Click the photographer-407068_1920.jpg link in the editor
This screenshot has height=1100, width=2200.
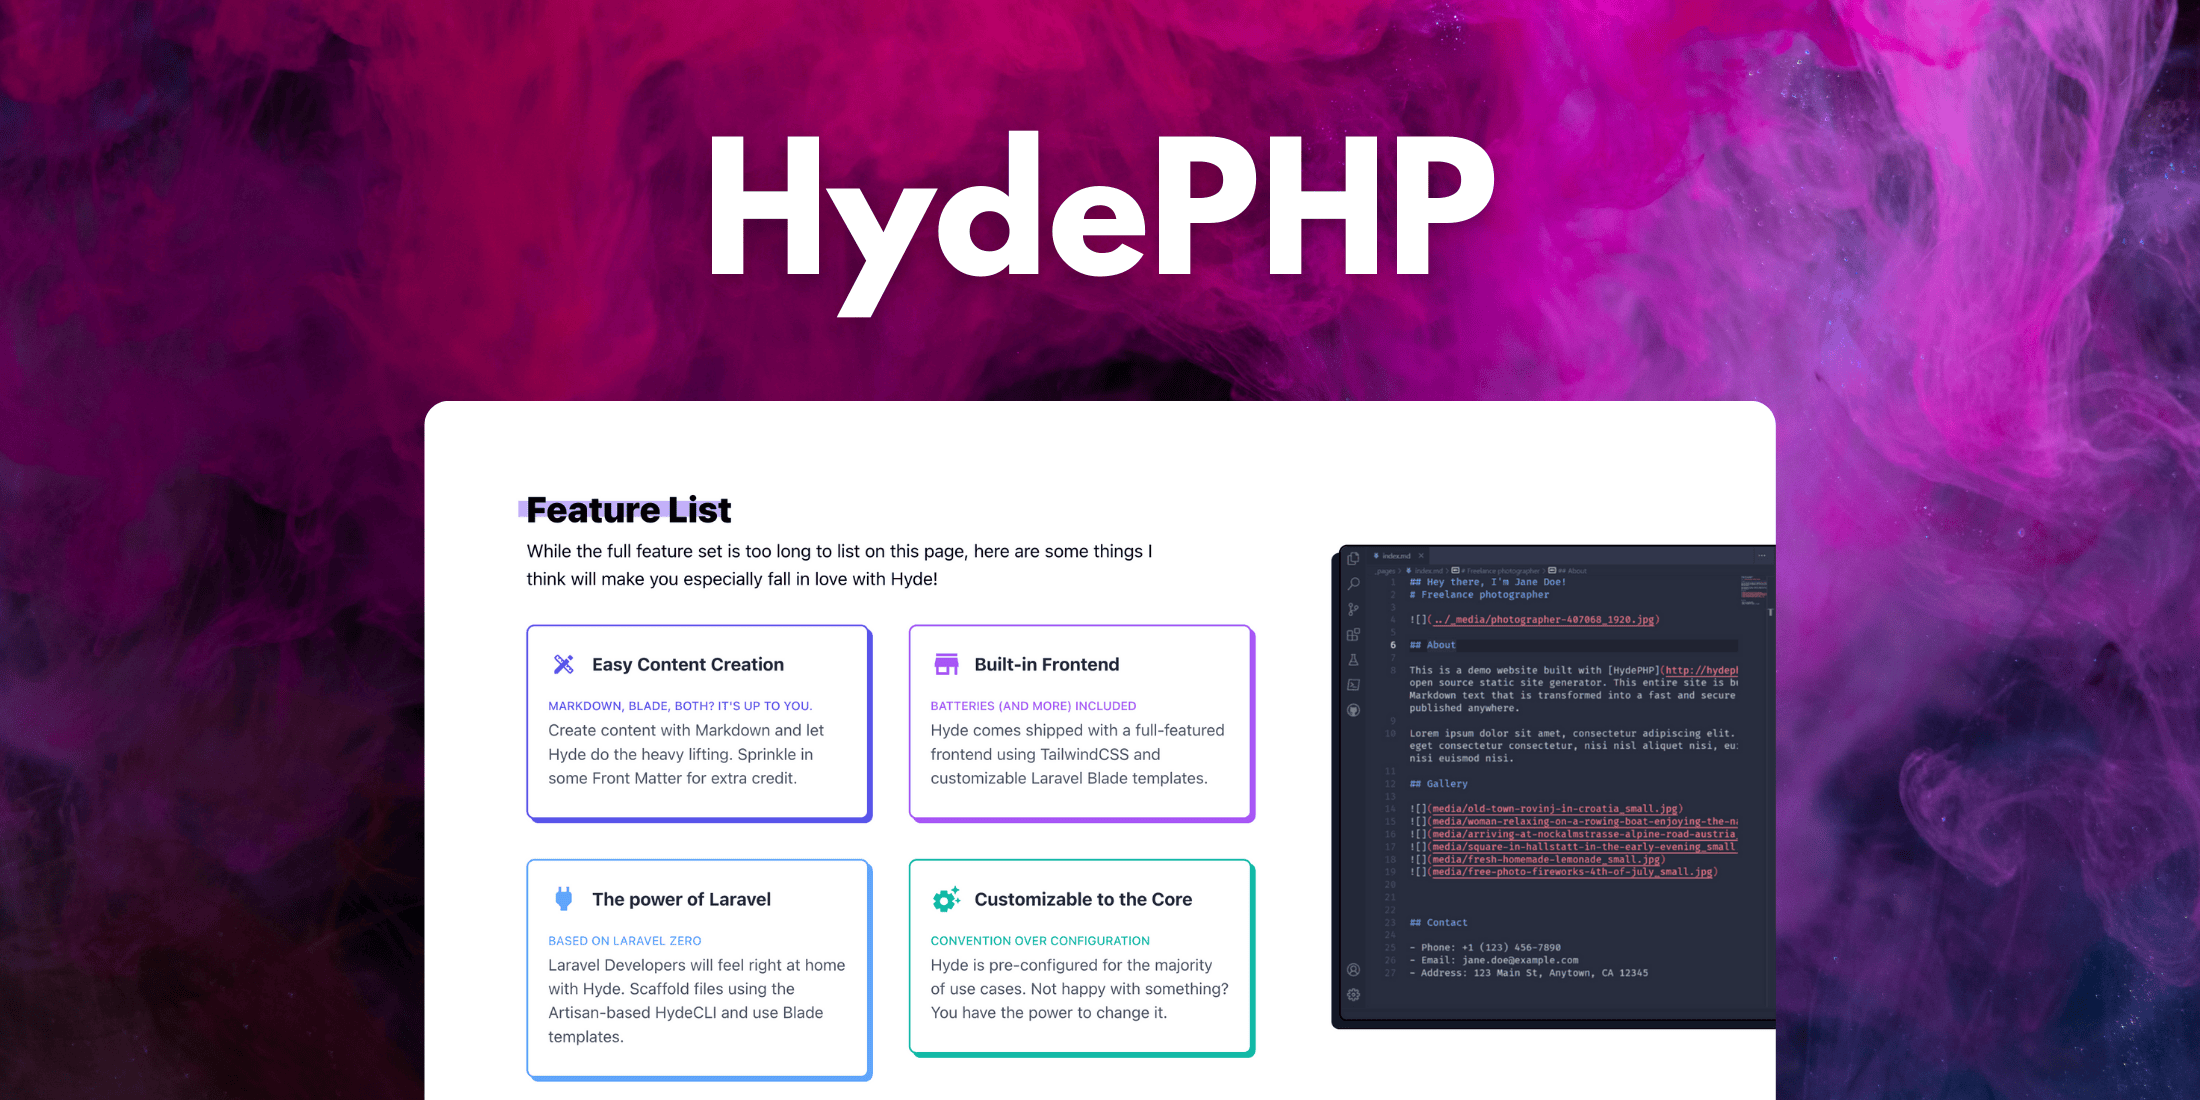pos(1544,620)
